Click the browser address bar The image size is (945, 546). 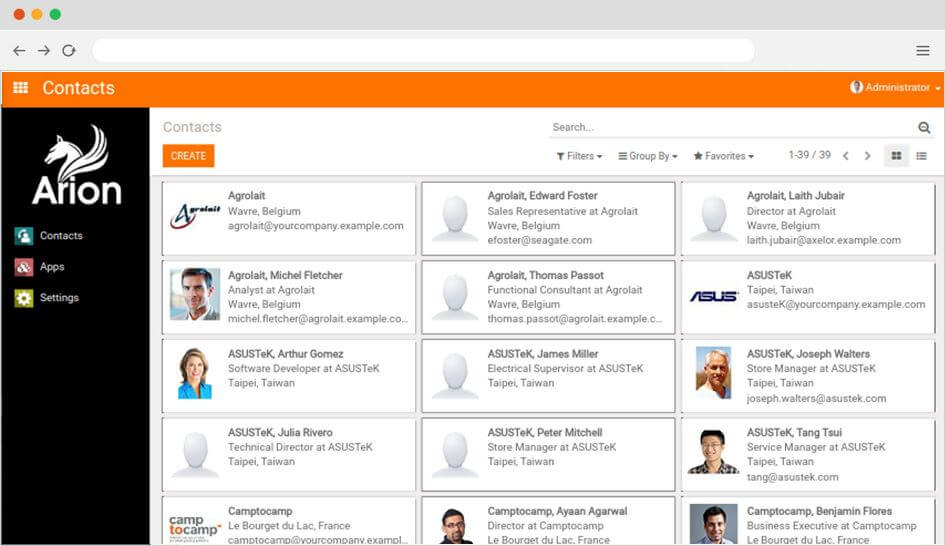423,51
